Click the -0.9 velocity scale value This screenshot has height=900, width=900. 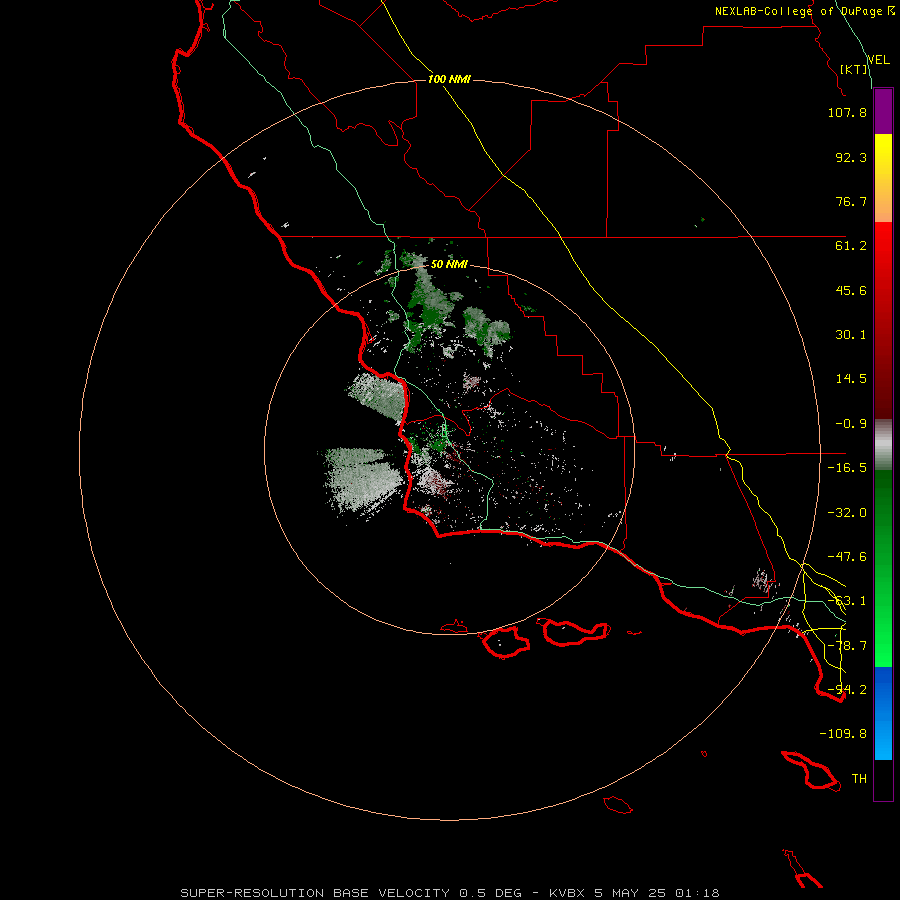coord(851,424)
